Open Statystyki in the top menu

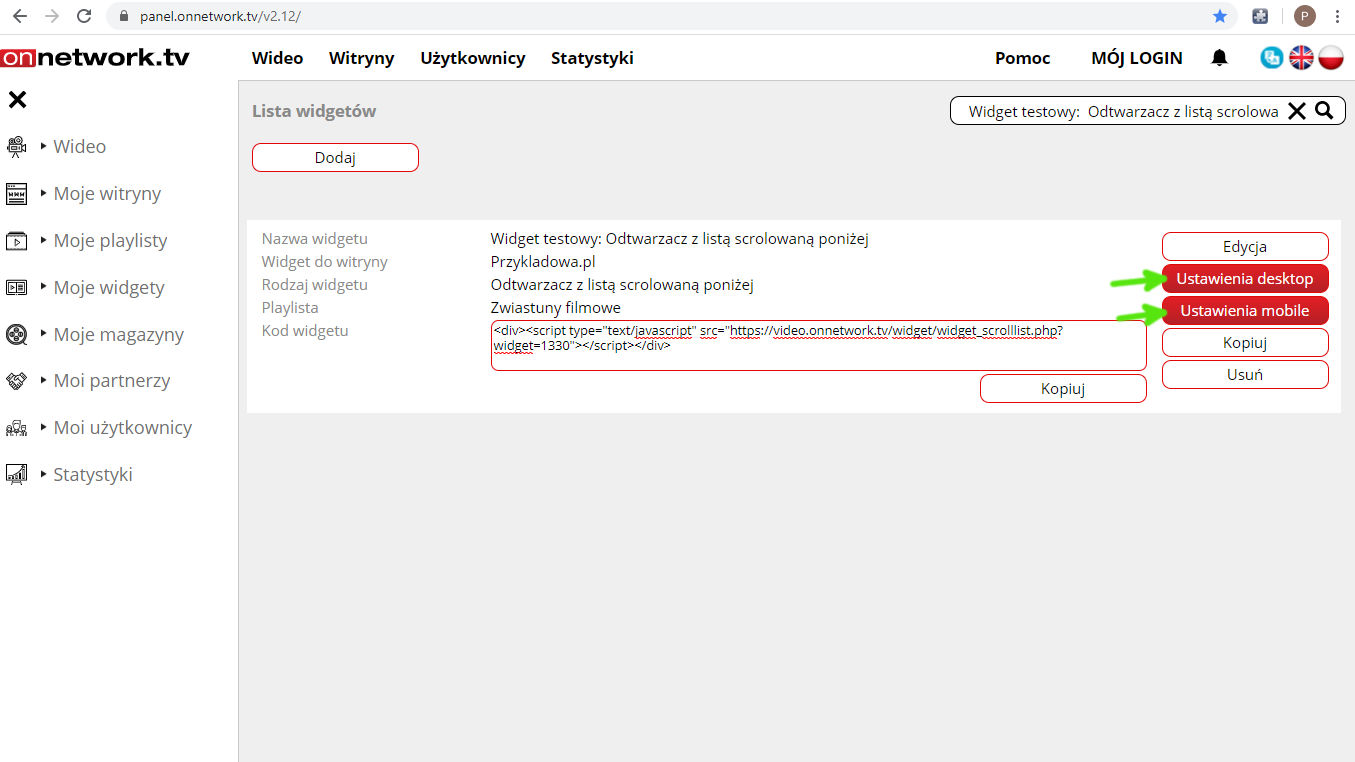coord(592,58)
